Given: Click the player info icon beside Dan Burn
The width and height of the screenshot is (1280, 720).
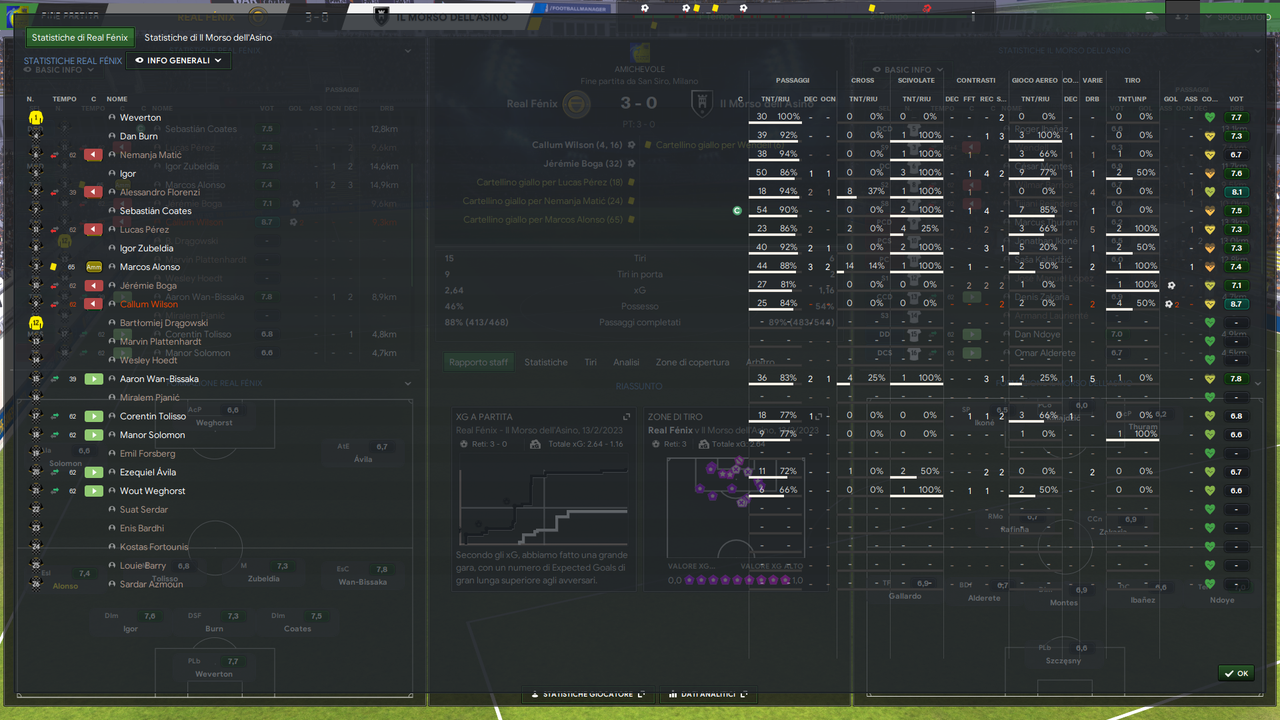Looking at the screenshot, I should pos(112,136).
